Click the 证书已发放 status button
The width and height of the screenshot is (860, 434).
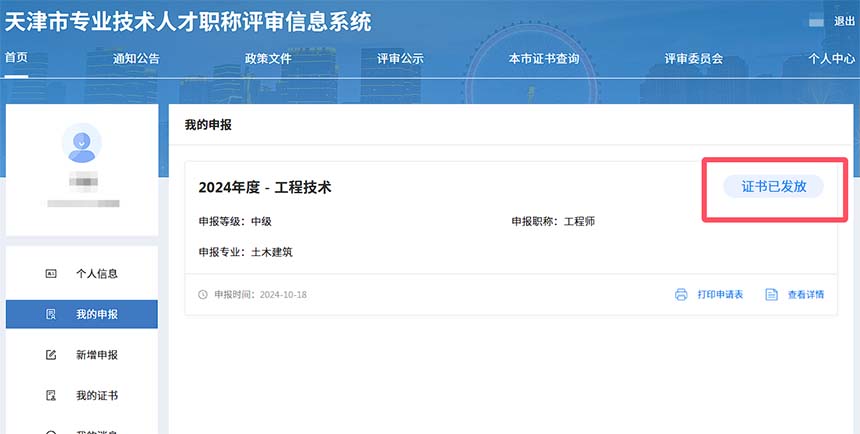pyautogui.click(x=773, y=187)
